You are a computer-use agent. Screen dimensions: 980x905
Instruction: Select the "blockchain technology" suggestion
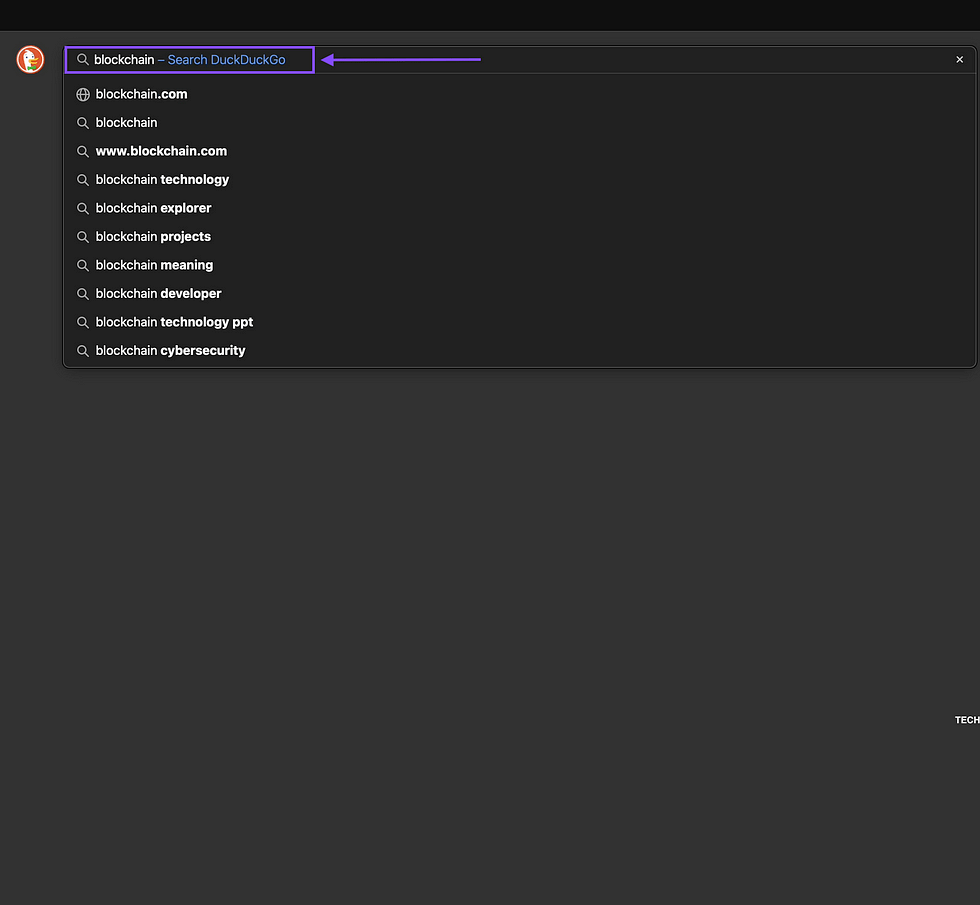pyautogui.click(x=162, y=180)
